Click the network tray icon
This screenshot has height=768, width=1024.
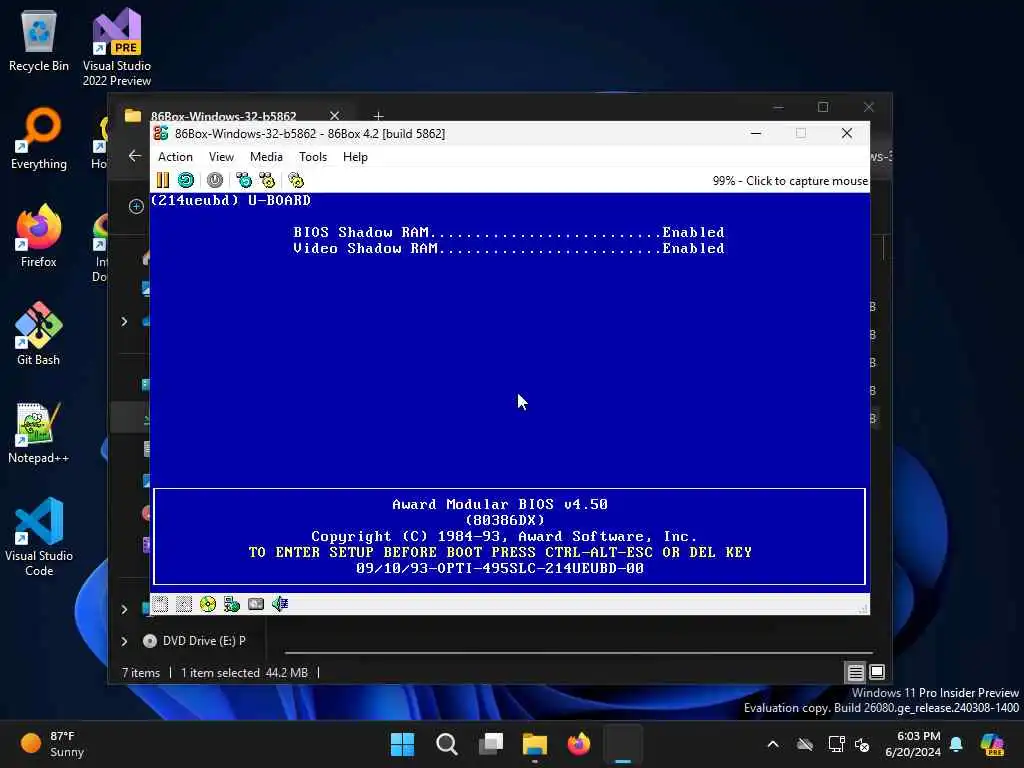[x=837, y=744]
